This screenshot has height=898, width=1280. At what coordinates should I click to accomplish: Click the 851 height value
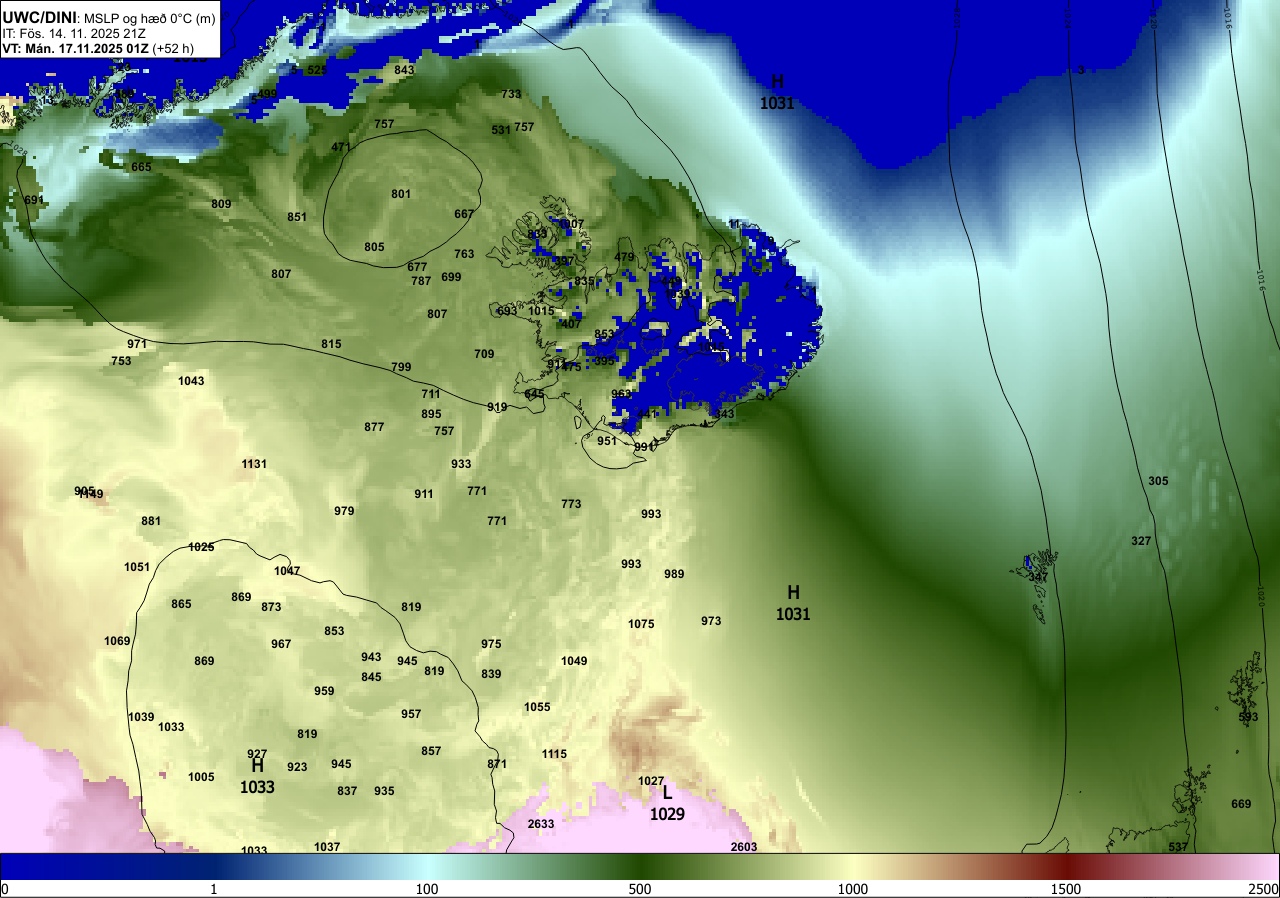pos(297,217)
